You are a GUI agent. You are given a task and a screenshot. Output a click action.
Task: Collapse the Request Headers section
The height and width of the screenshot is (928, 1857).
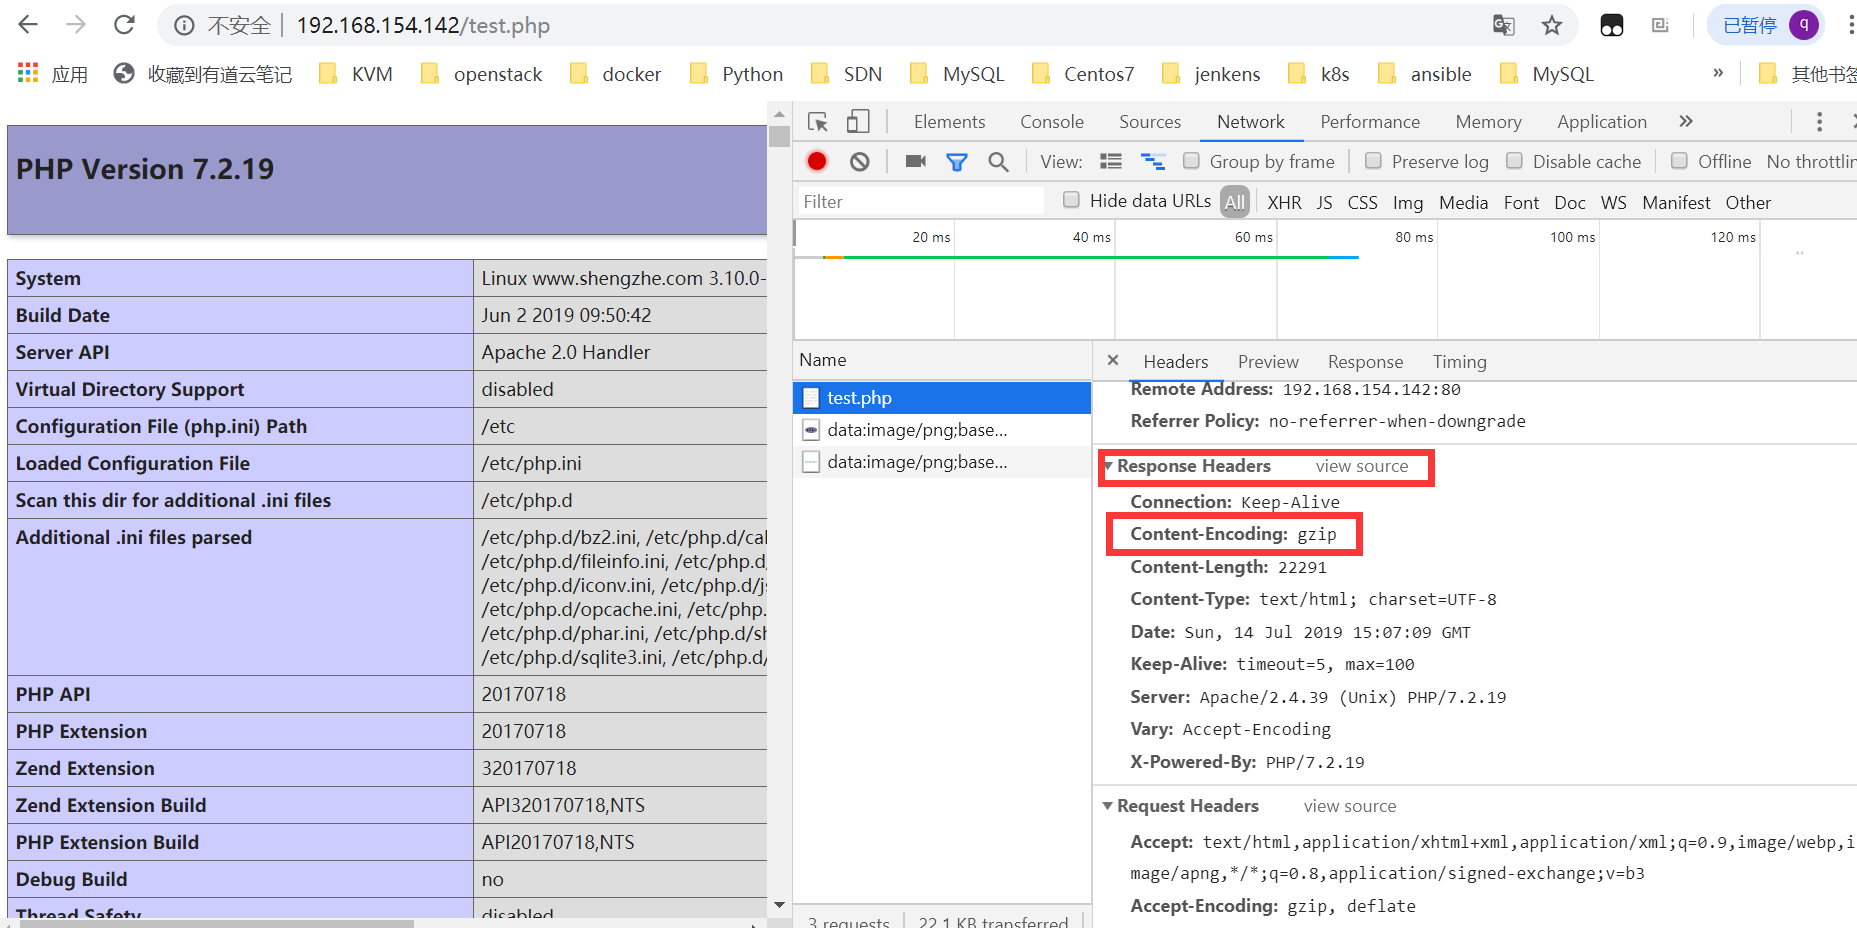pos(1108,806)
